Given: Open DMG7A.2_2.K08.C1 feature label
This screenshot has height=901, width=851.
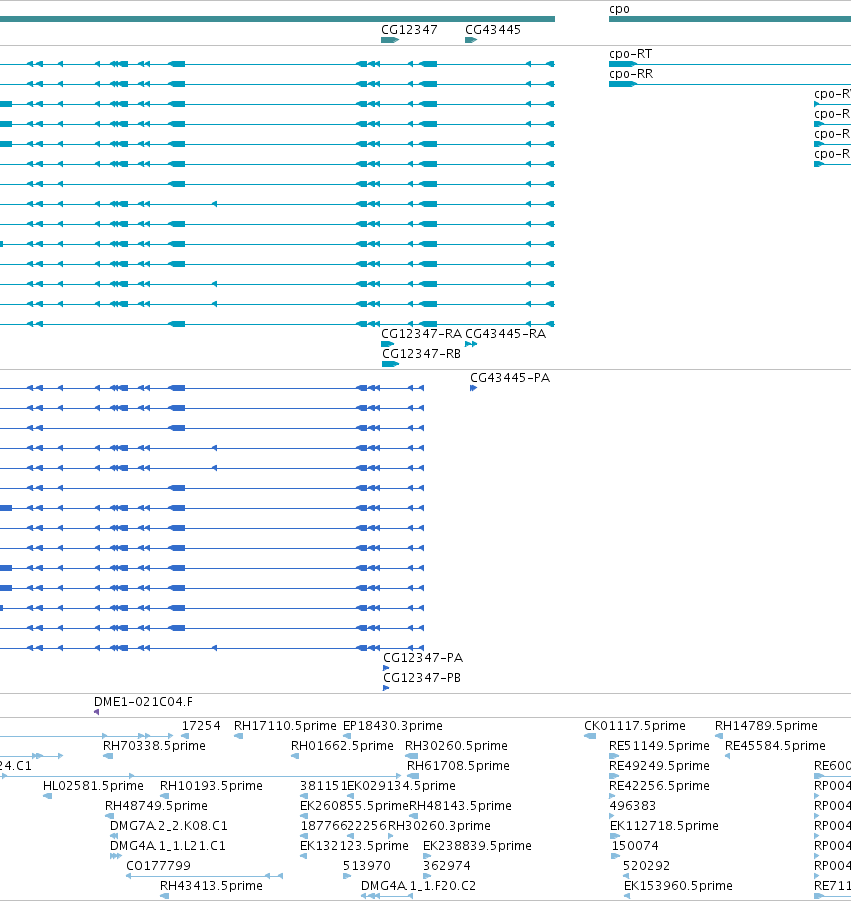Looking at the screenshot, I should coord(168,826).
